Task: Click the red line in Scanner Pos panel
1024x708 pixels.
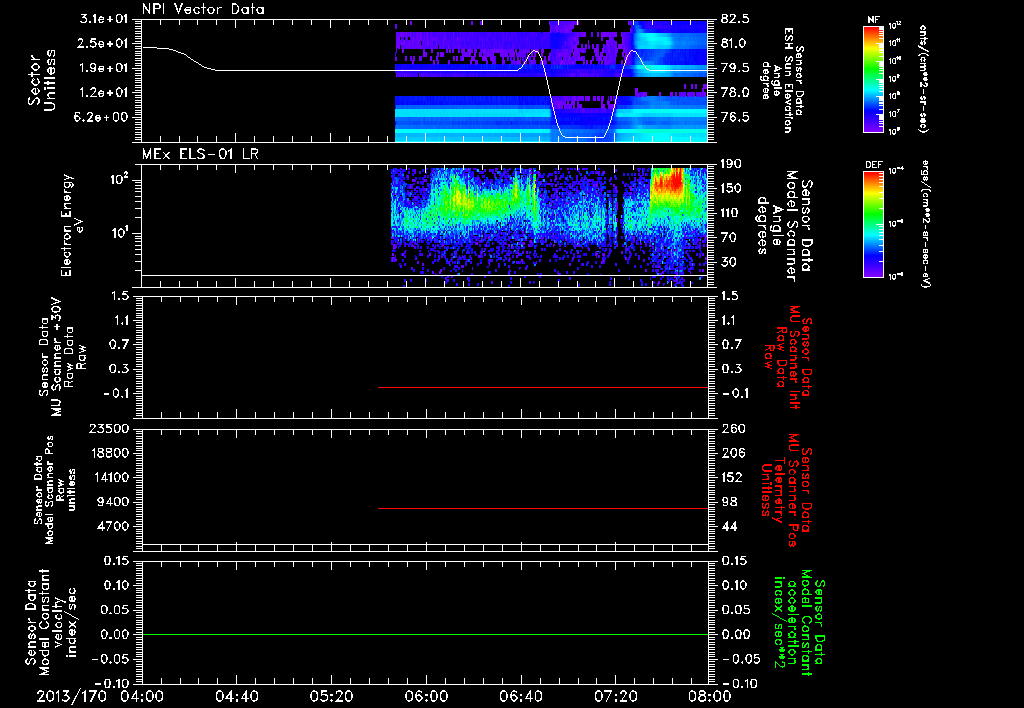Action: coord(543,508)
